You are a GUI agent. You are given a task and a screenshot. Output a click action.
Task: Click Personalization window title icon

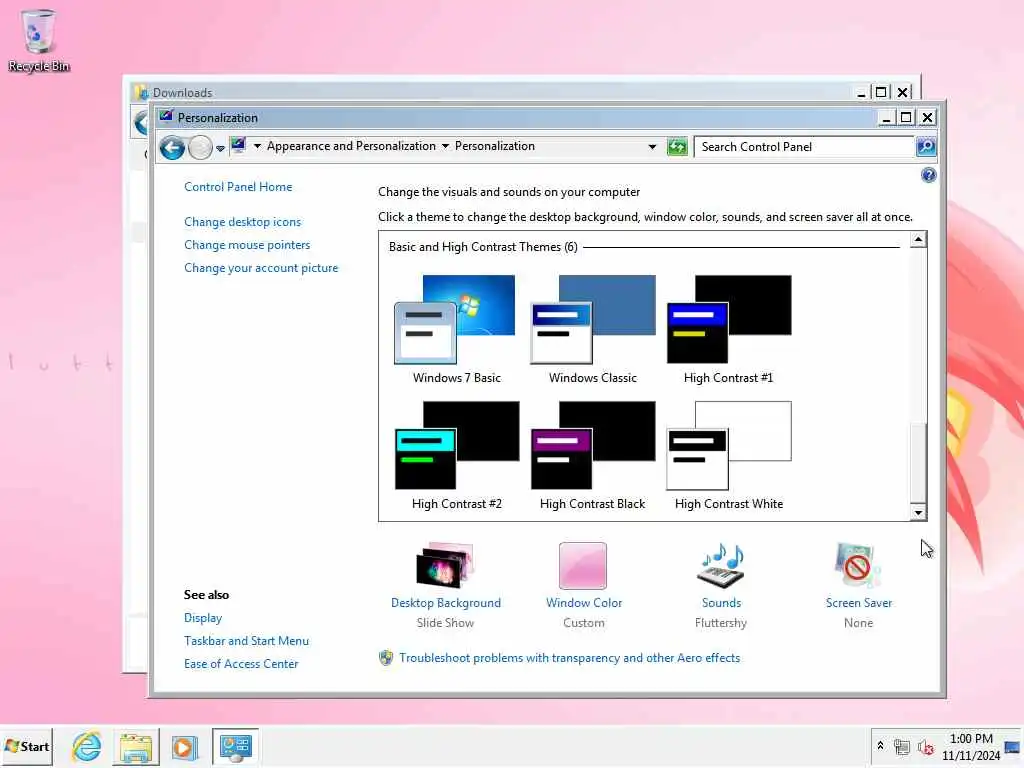(166, 117)
